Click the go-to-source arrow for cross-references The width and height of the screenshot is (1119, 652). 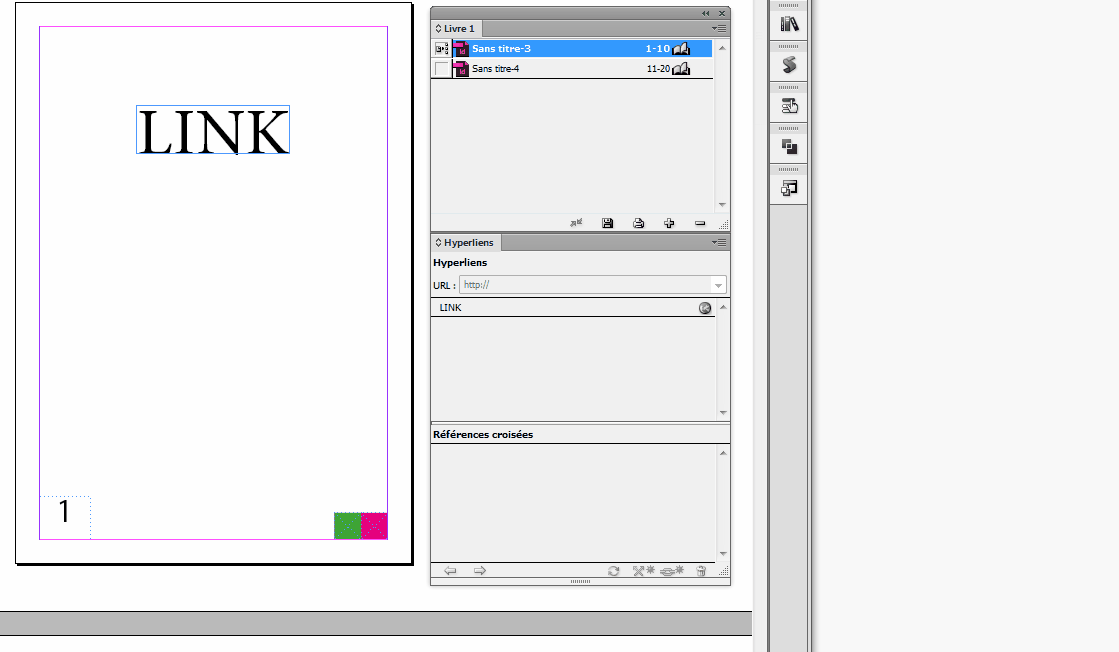pyautogui.click(x=450, y=570)
